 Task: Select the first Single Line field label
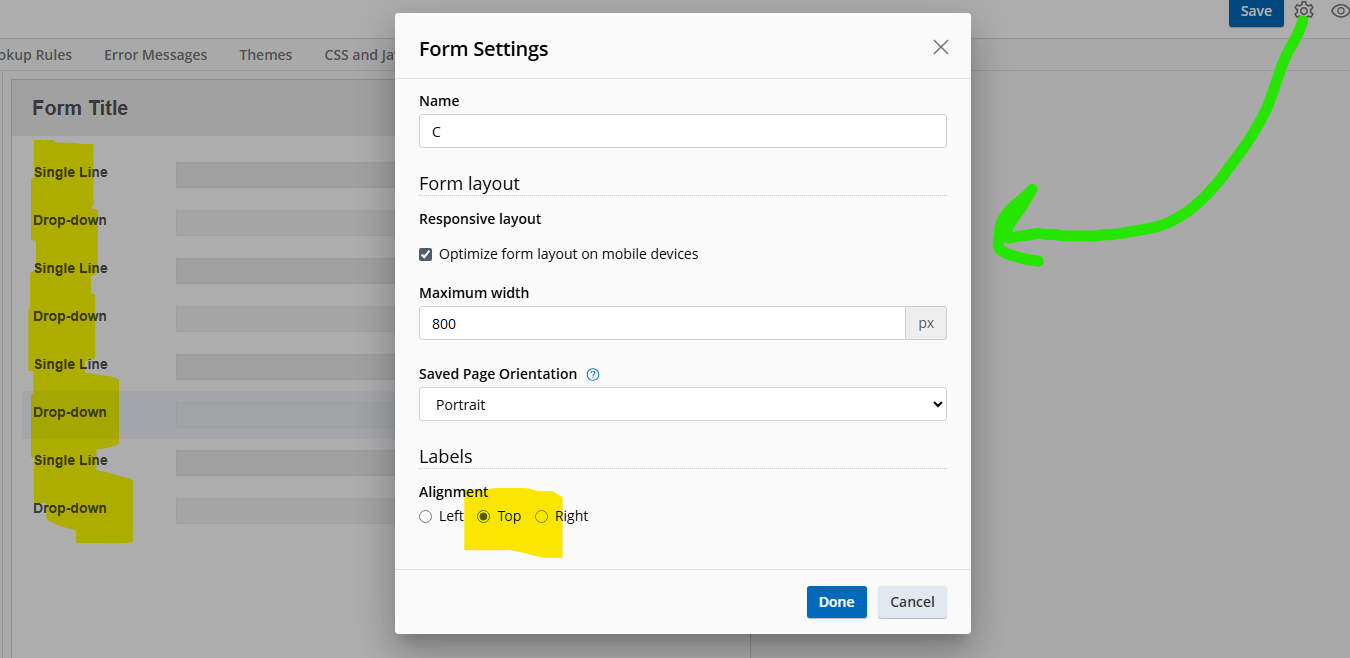[x=70, y=172]
